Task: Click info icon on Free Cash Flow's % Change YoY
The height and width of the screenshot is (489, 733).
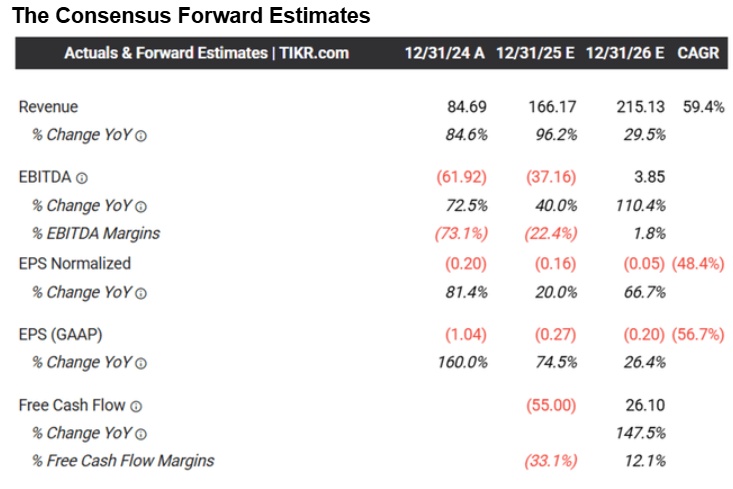Action: coord(140,434)
